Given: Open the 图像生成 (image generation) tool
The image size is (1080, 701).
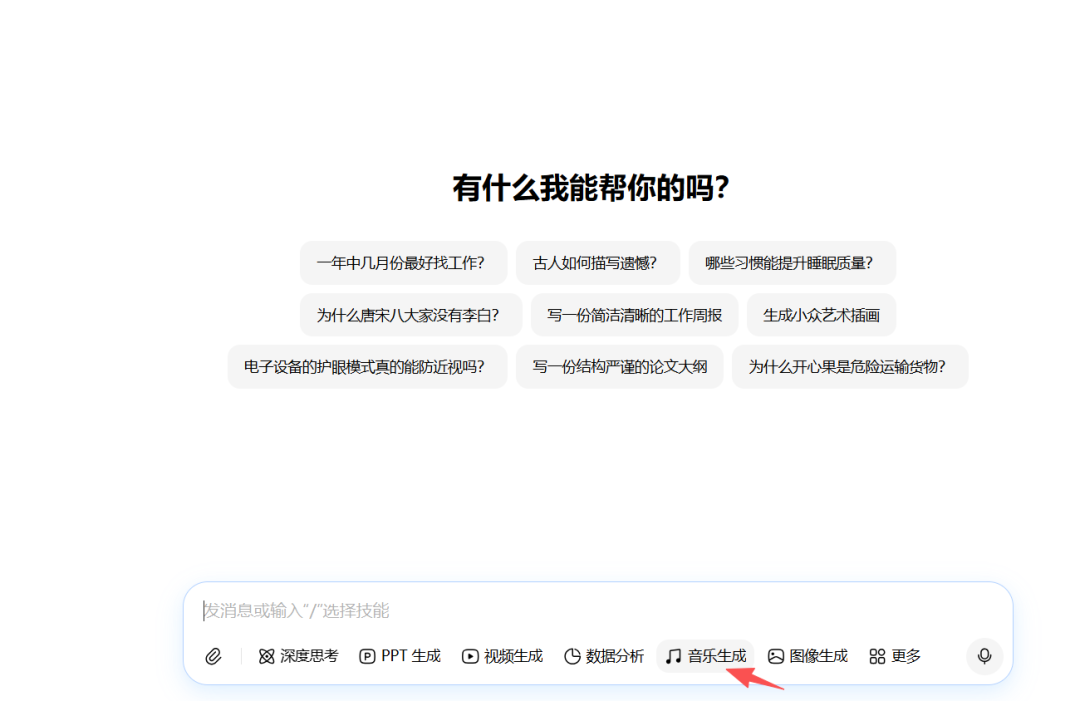Looking at the screenshot, I should tap(807, 656).
